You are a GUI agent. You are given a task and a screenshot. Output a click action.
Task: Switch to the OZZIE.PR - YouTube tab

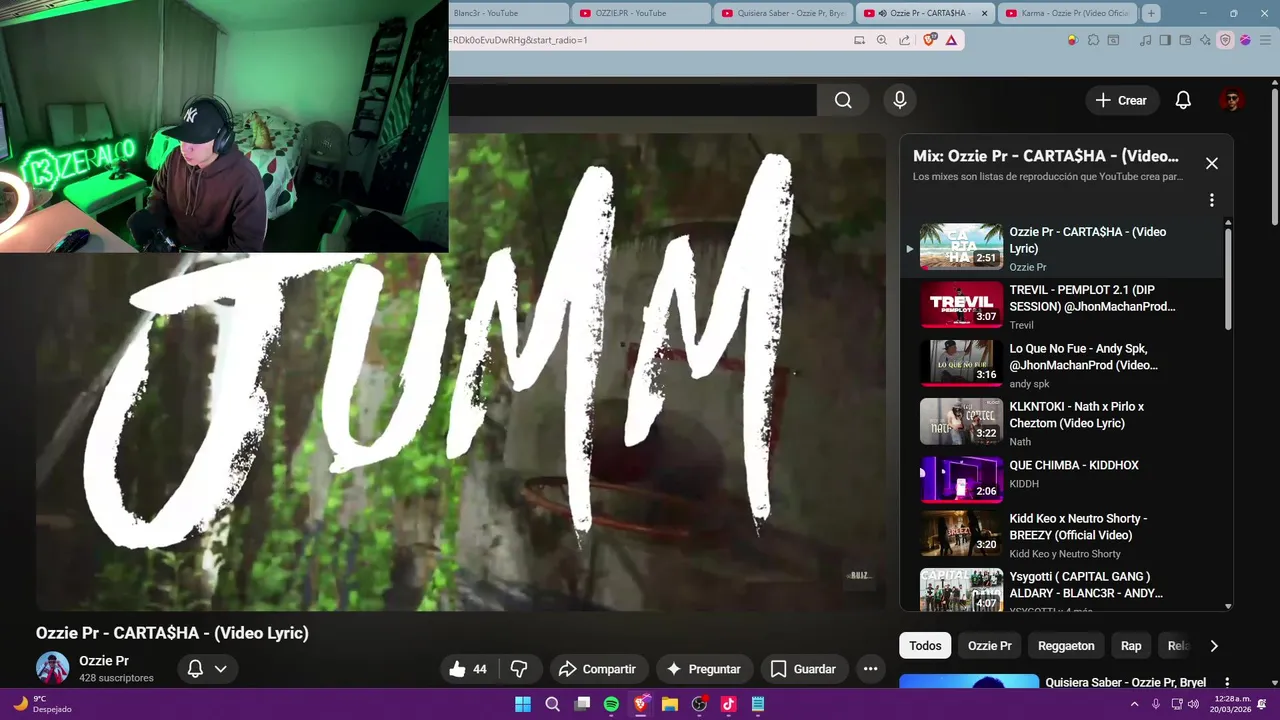pyautogui.click(x=640, y=13)
